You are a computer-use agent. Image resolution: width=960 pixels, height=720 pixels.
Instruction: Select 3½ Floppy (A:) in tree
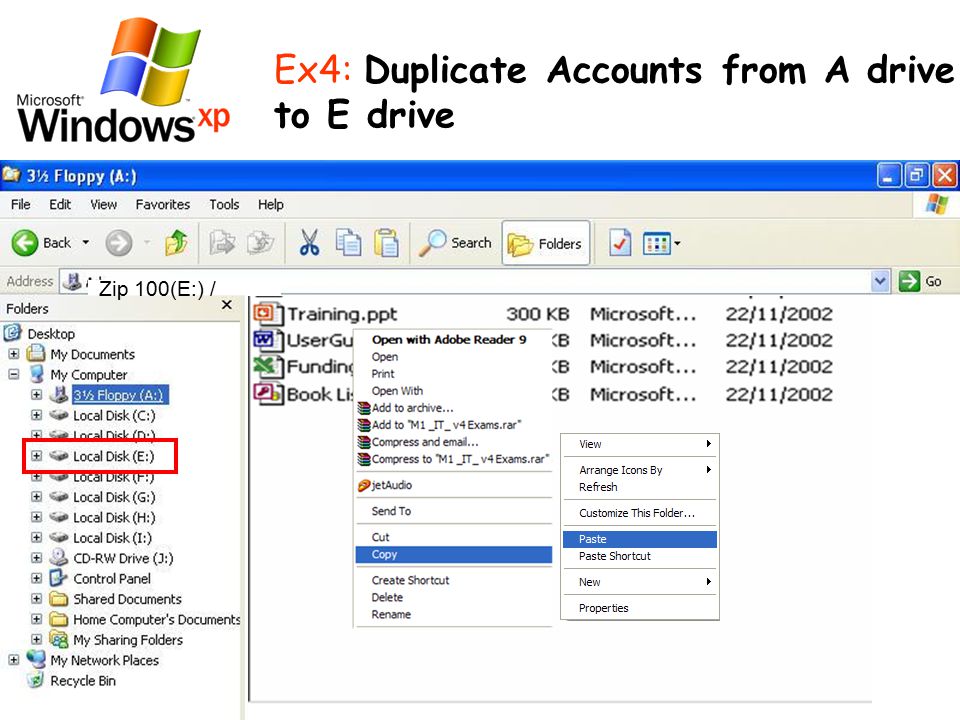tap(119, 395)
